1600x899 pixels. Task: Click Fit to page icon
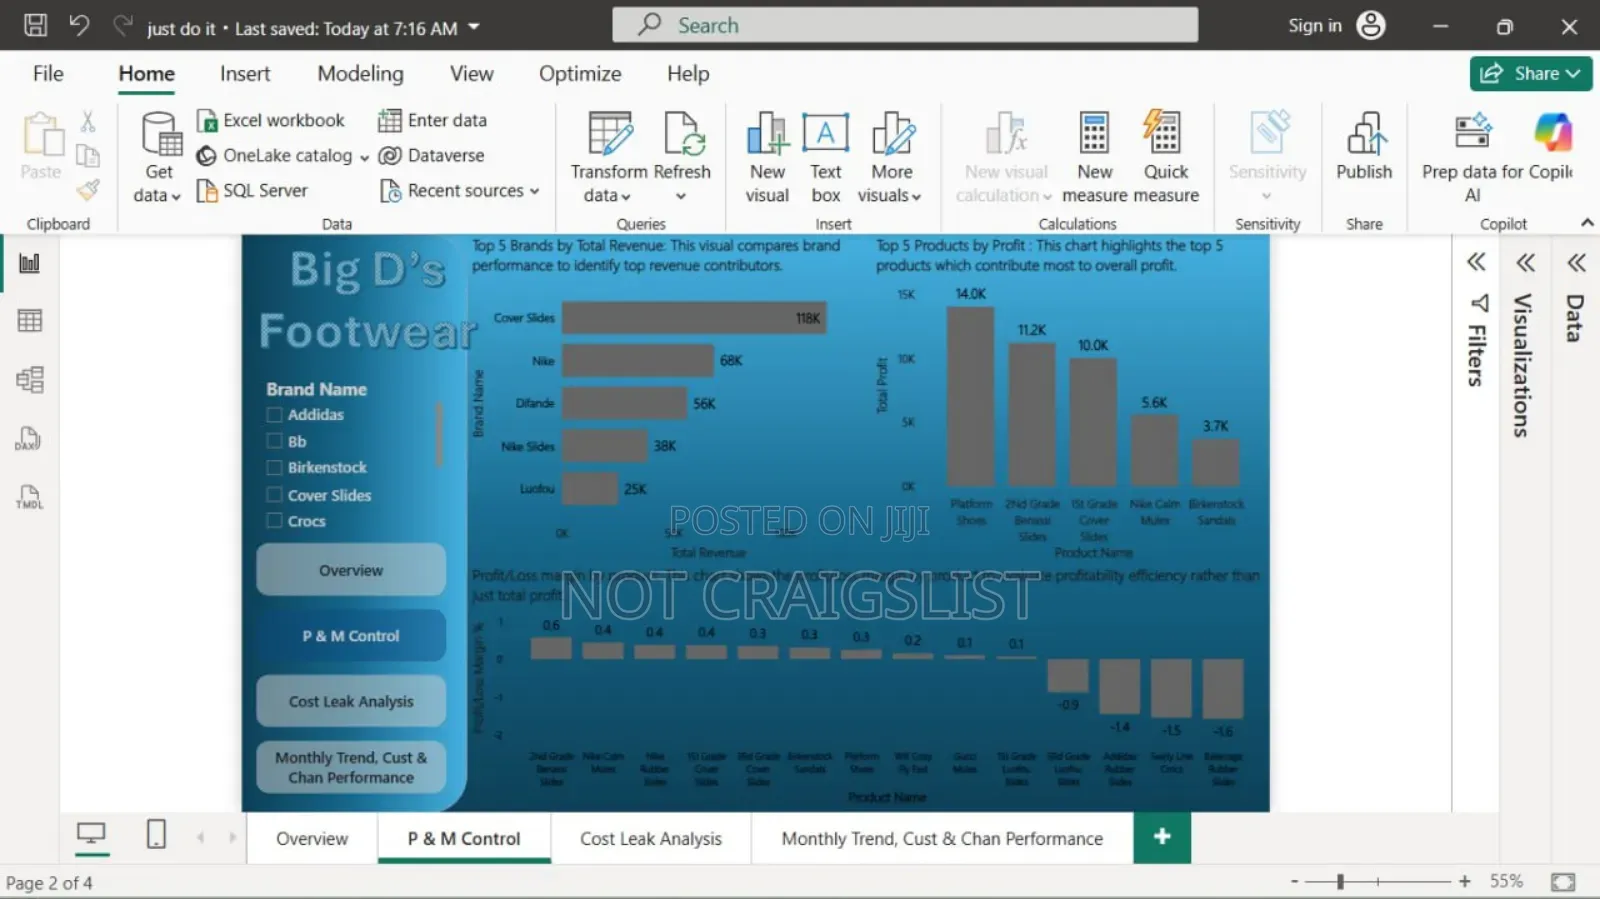click(1563, 882)
